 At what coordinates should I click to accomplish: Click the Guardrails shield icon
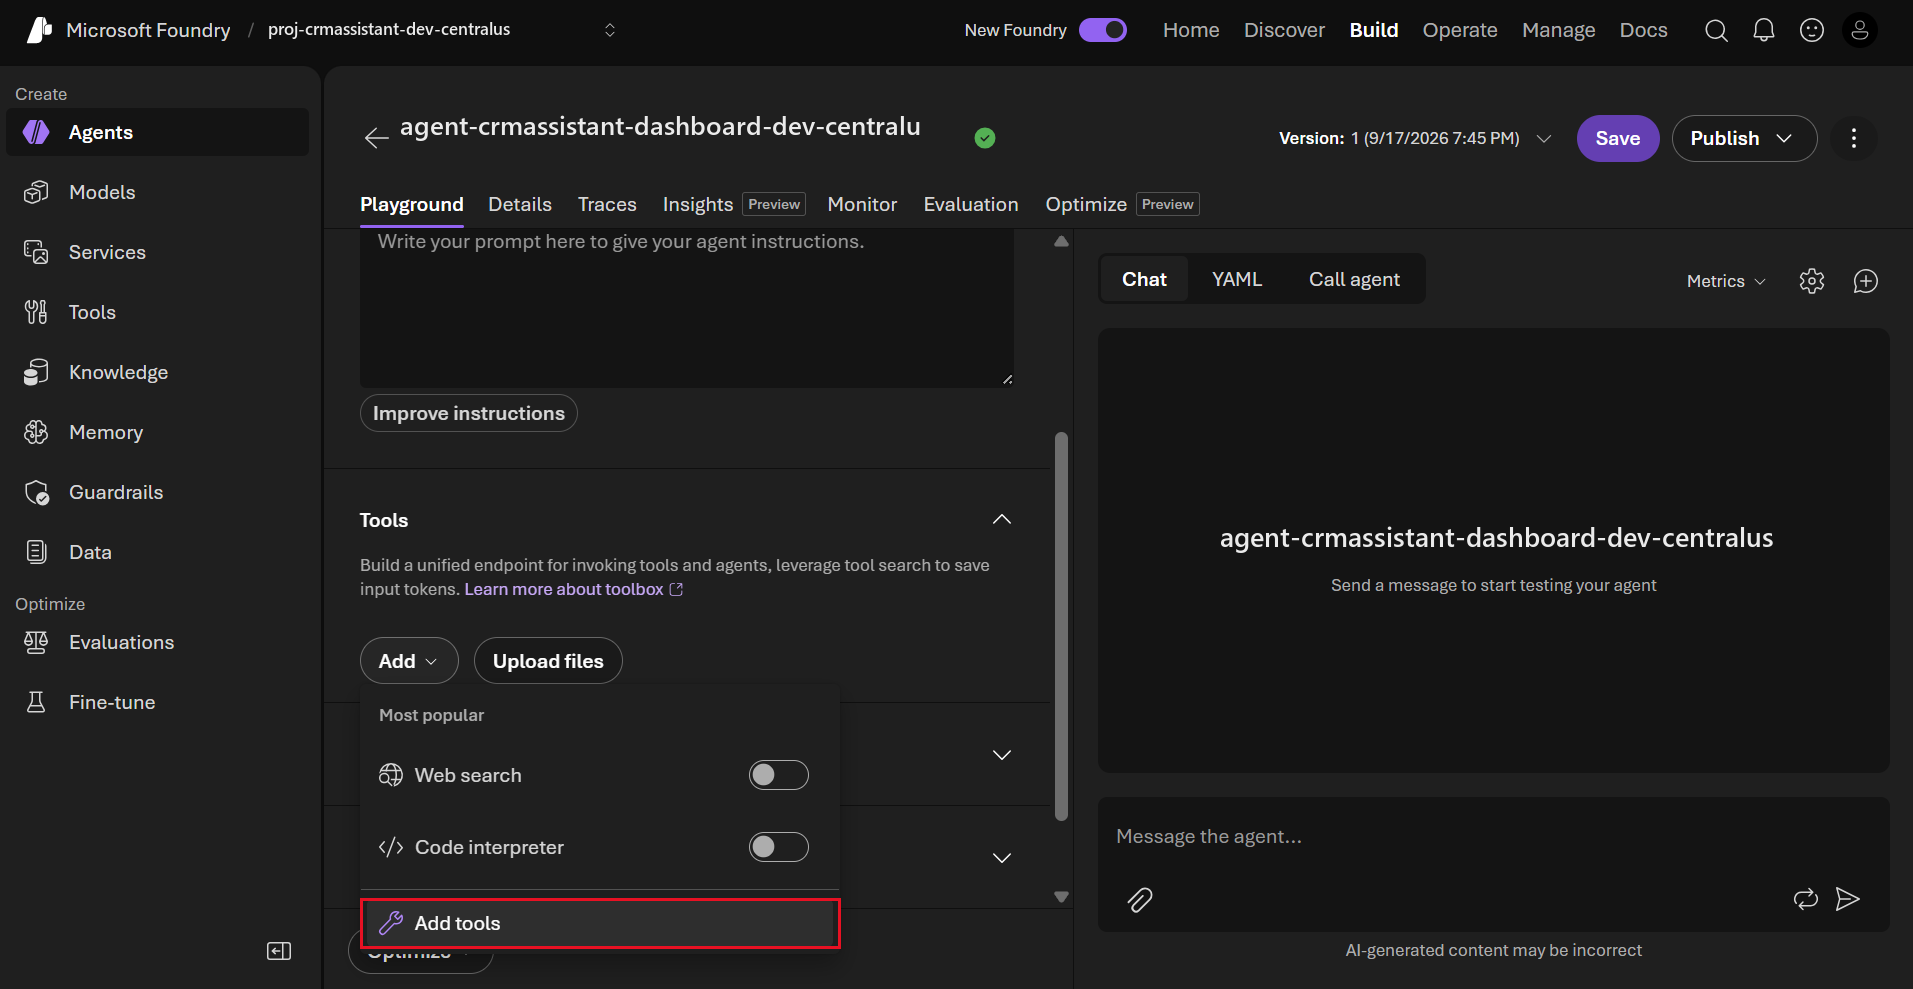point(36,492)
